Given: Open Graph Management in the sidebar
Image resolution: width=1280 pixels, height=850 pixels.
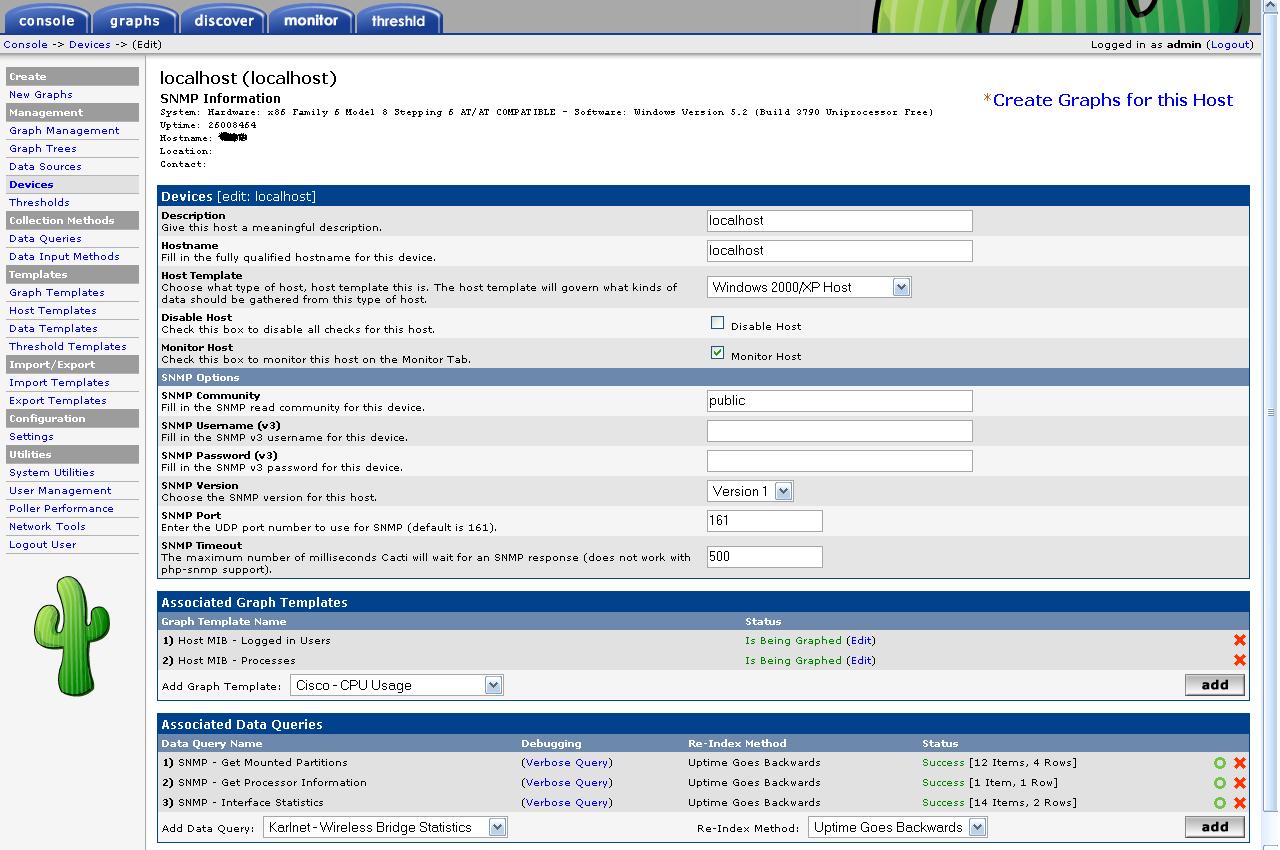Looking at the screenshot, I should [x=64, y=131].
